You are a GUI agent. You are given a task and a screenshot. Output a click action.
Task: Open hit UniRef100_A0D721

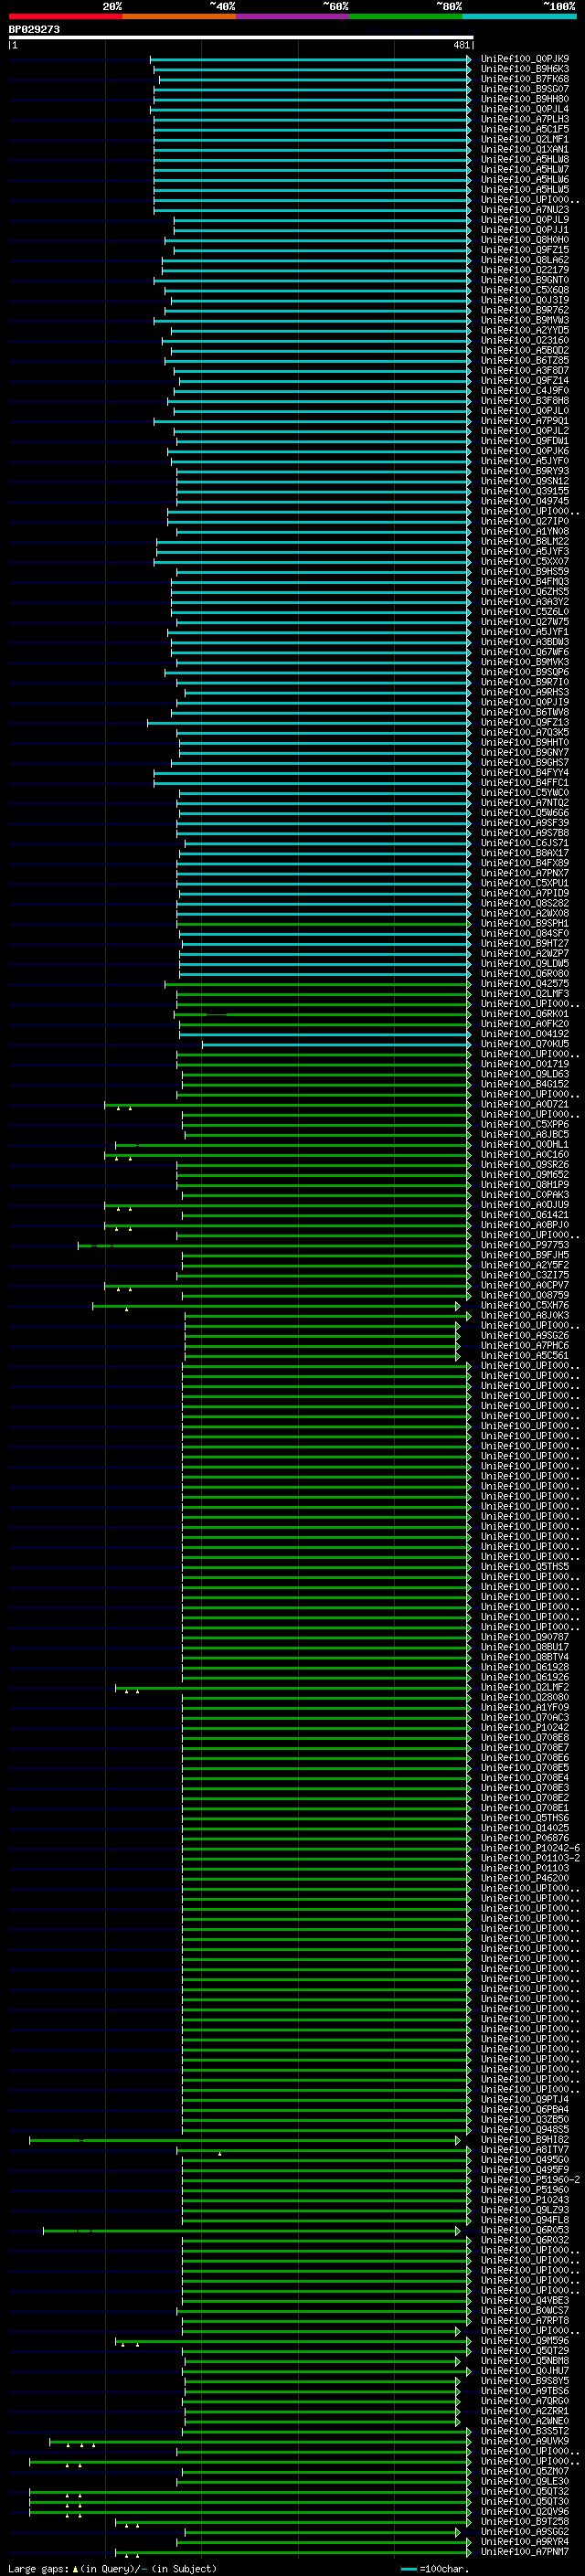pos(525,1105)
